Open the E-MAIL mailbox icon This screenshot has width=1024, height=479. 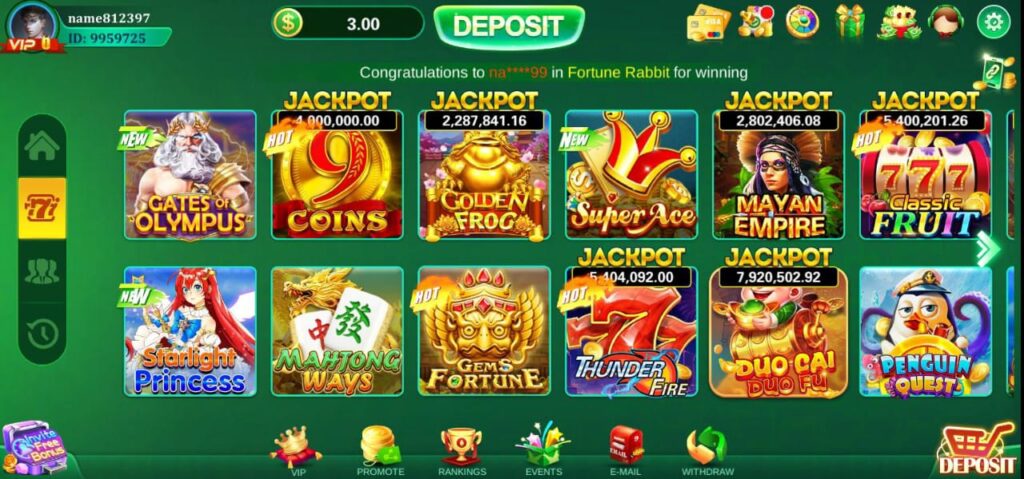coord(626,445)
